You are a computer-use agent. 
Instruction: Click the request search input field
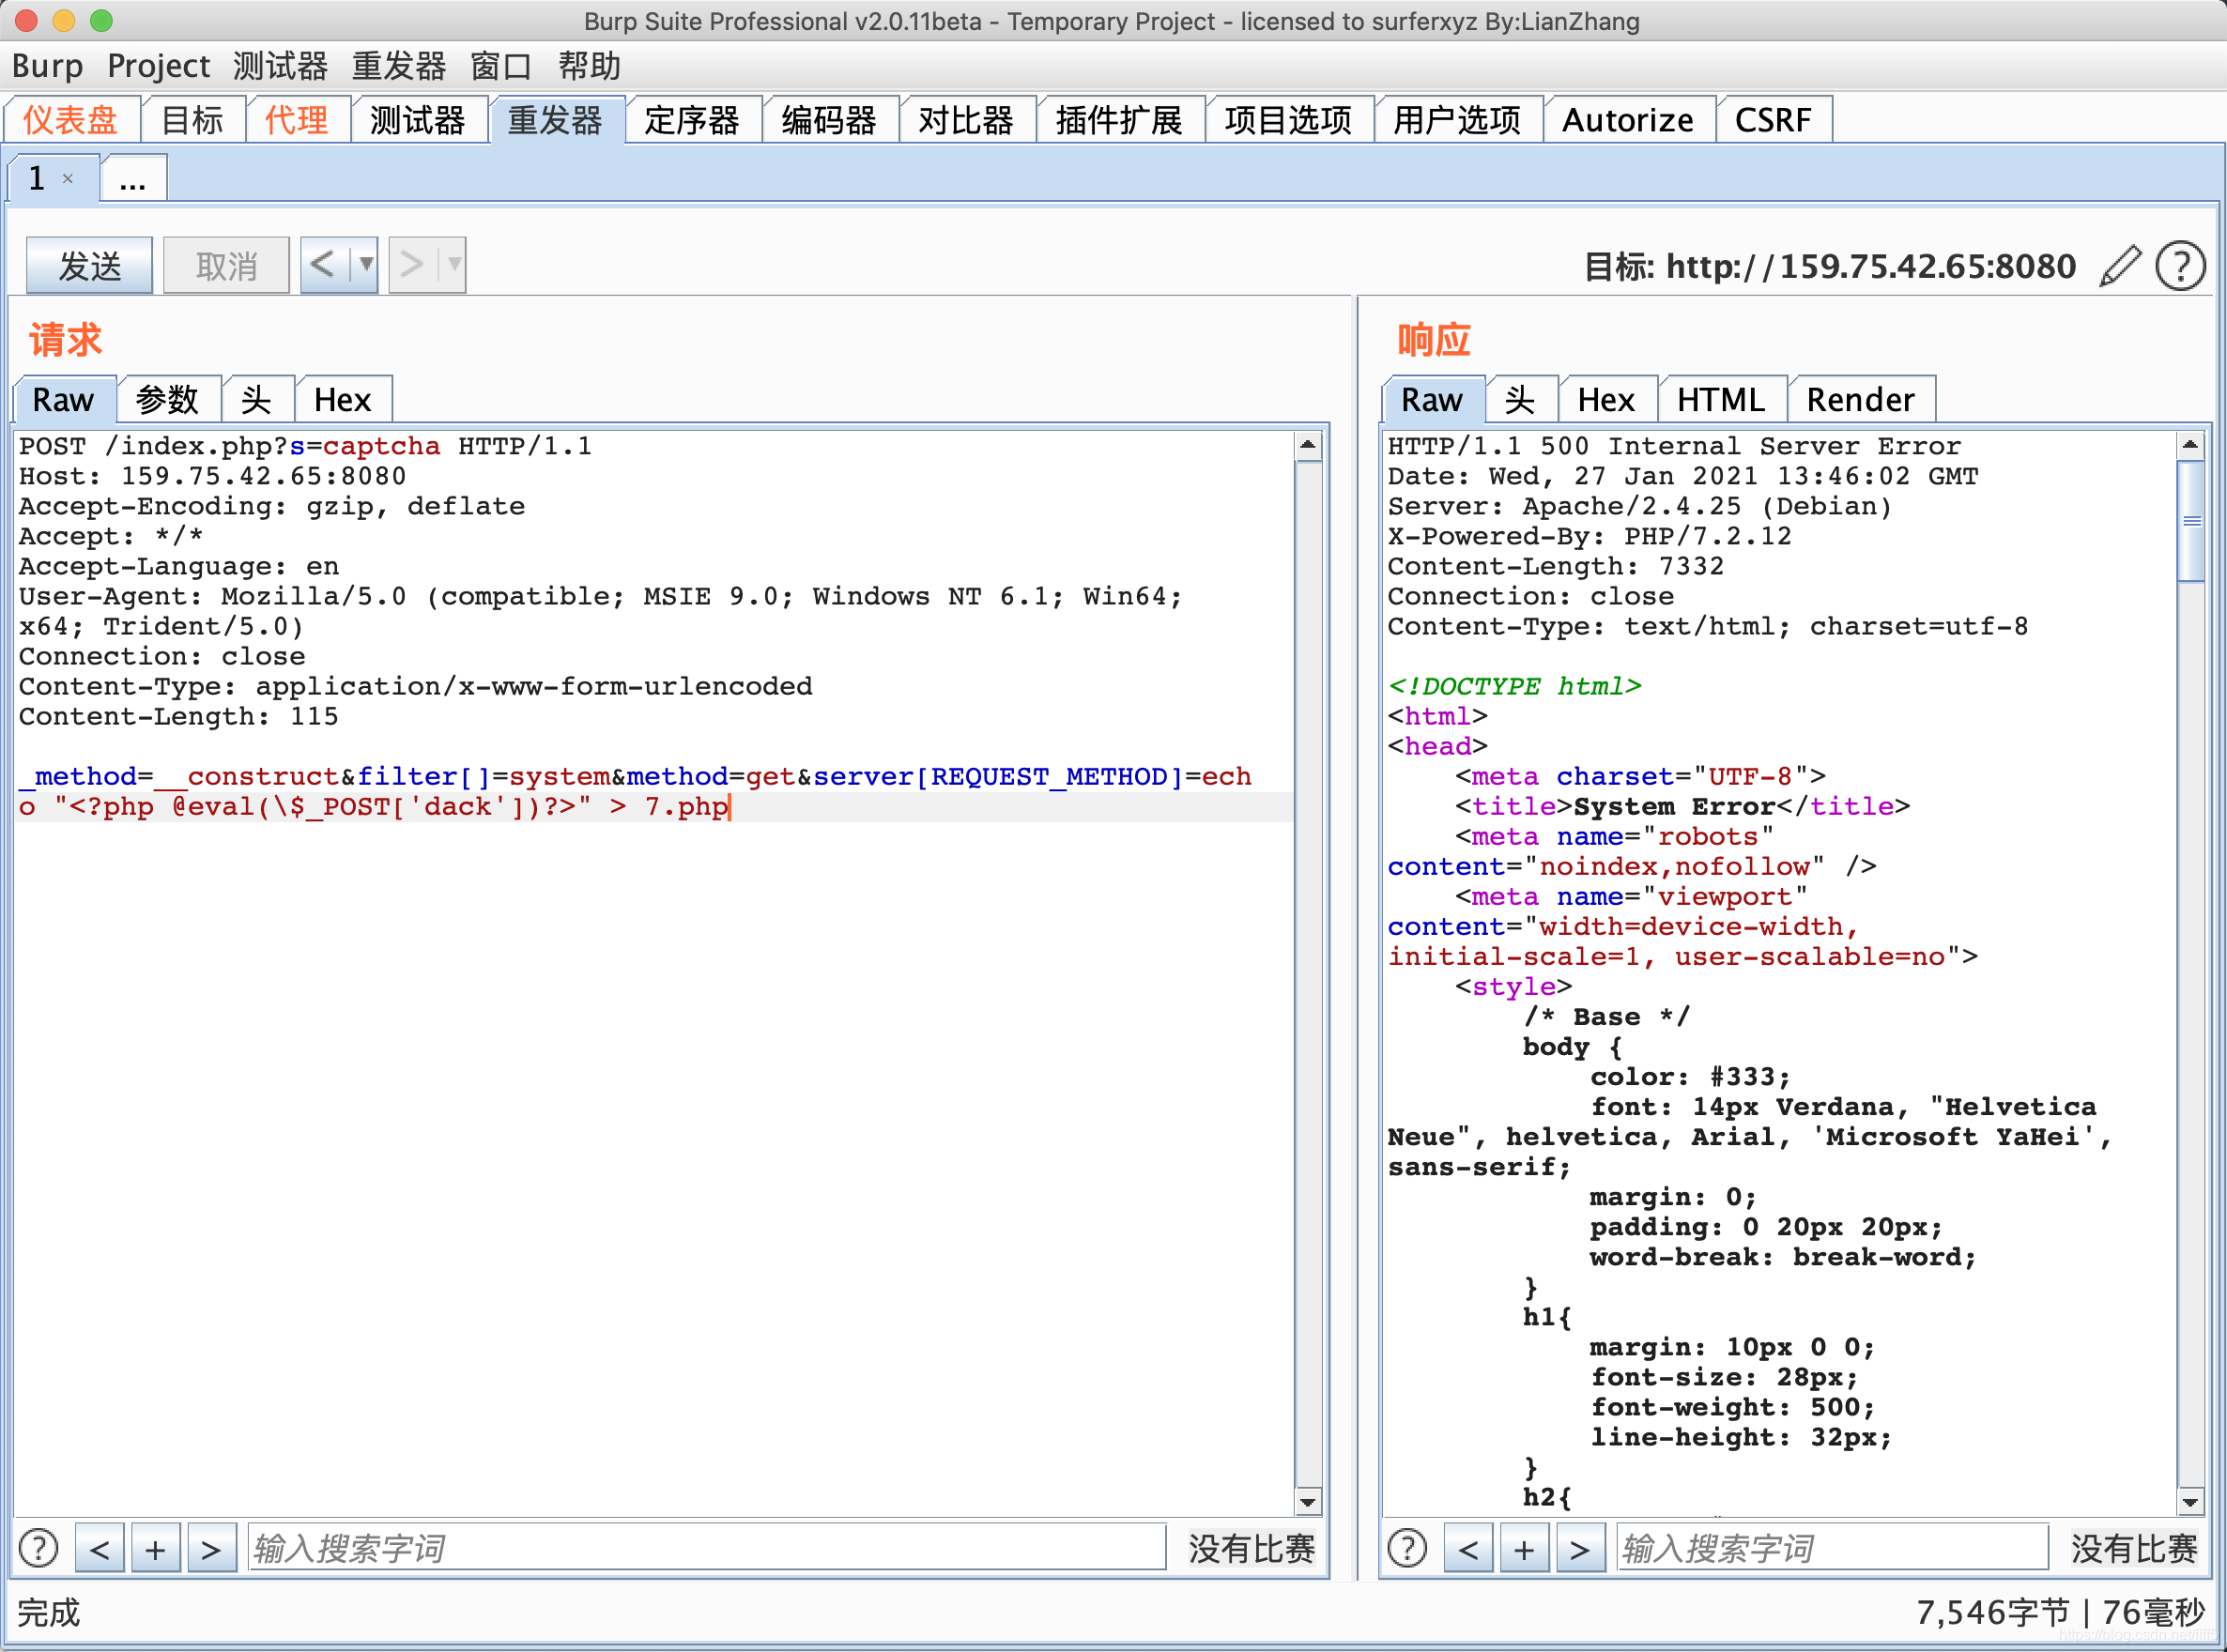(x=706, y=1548)
